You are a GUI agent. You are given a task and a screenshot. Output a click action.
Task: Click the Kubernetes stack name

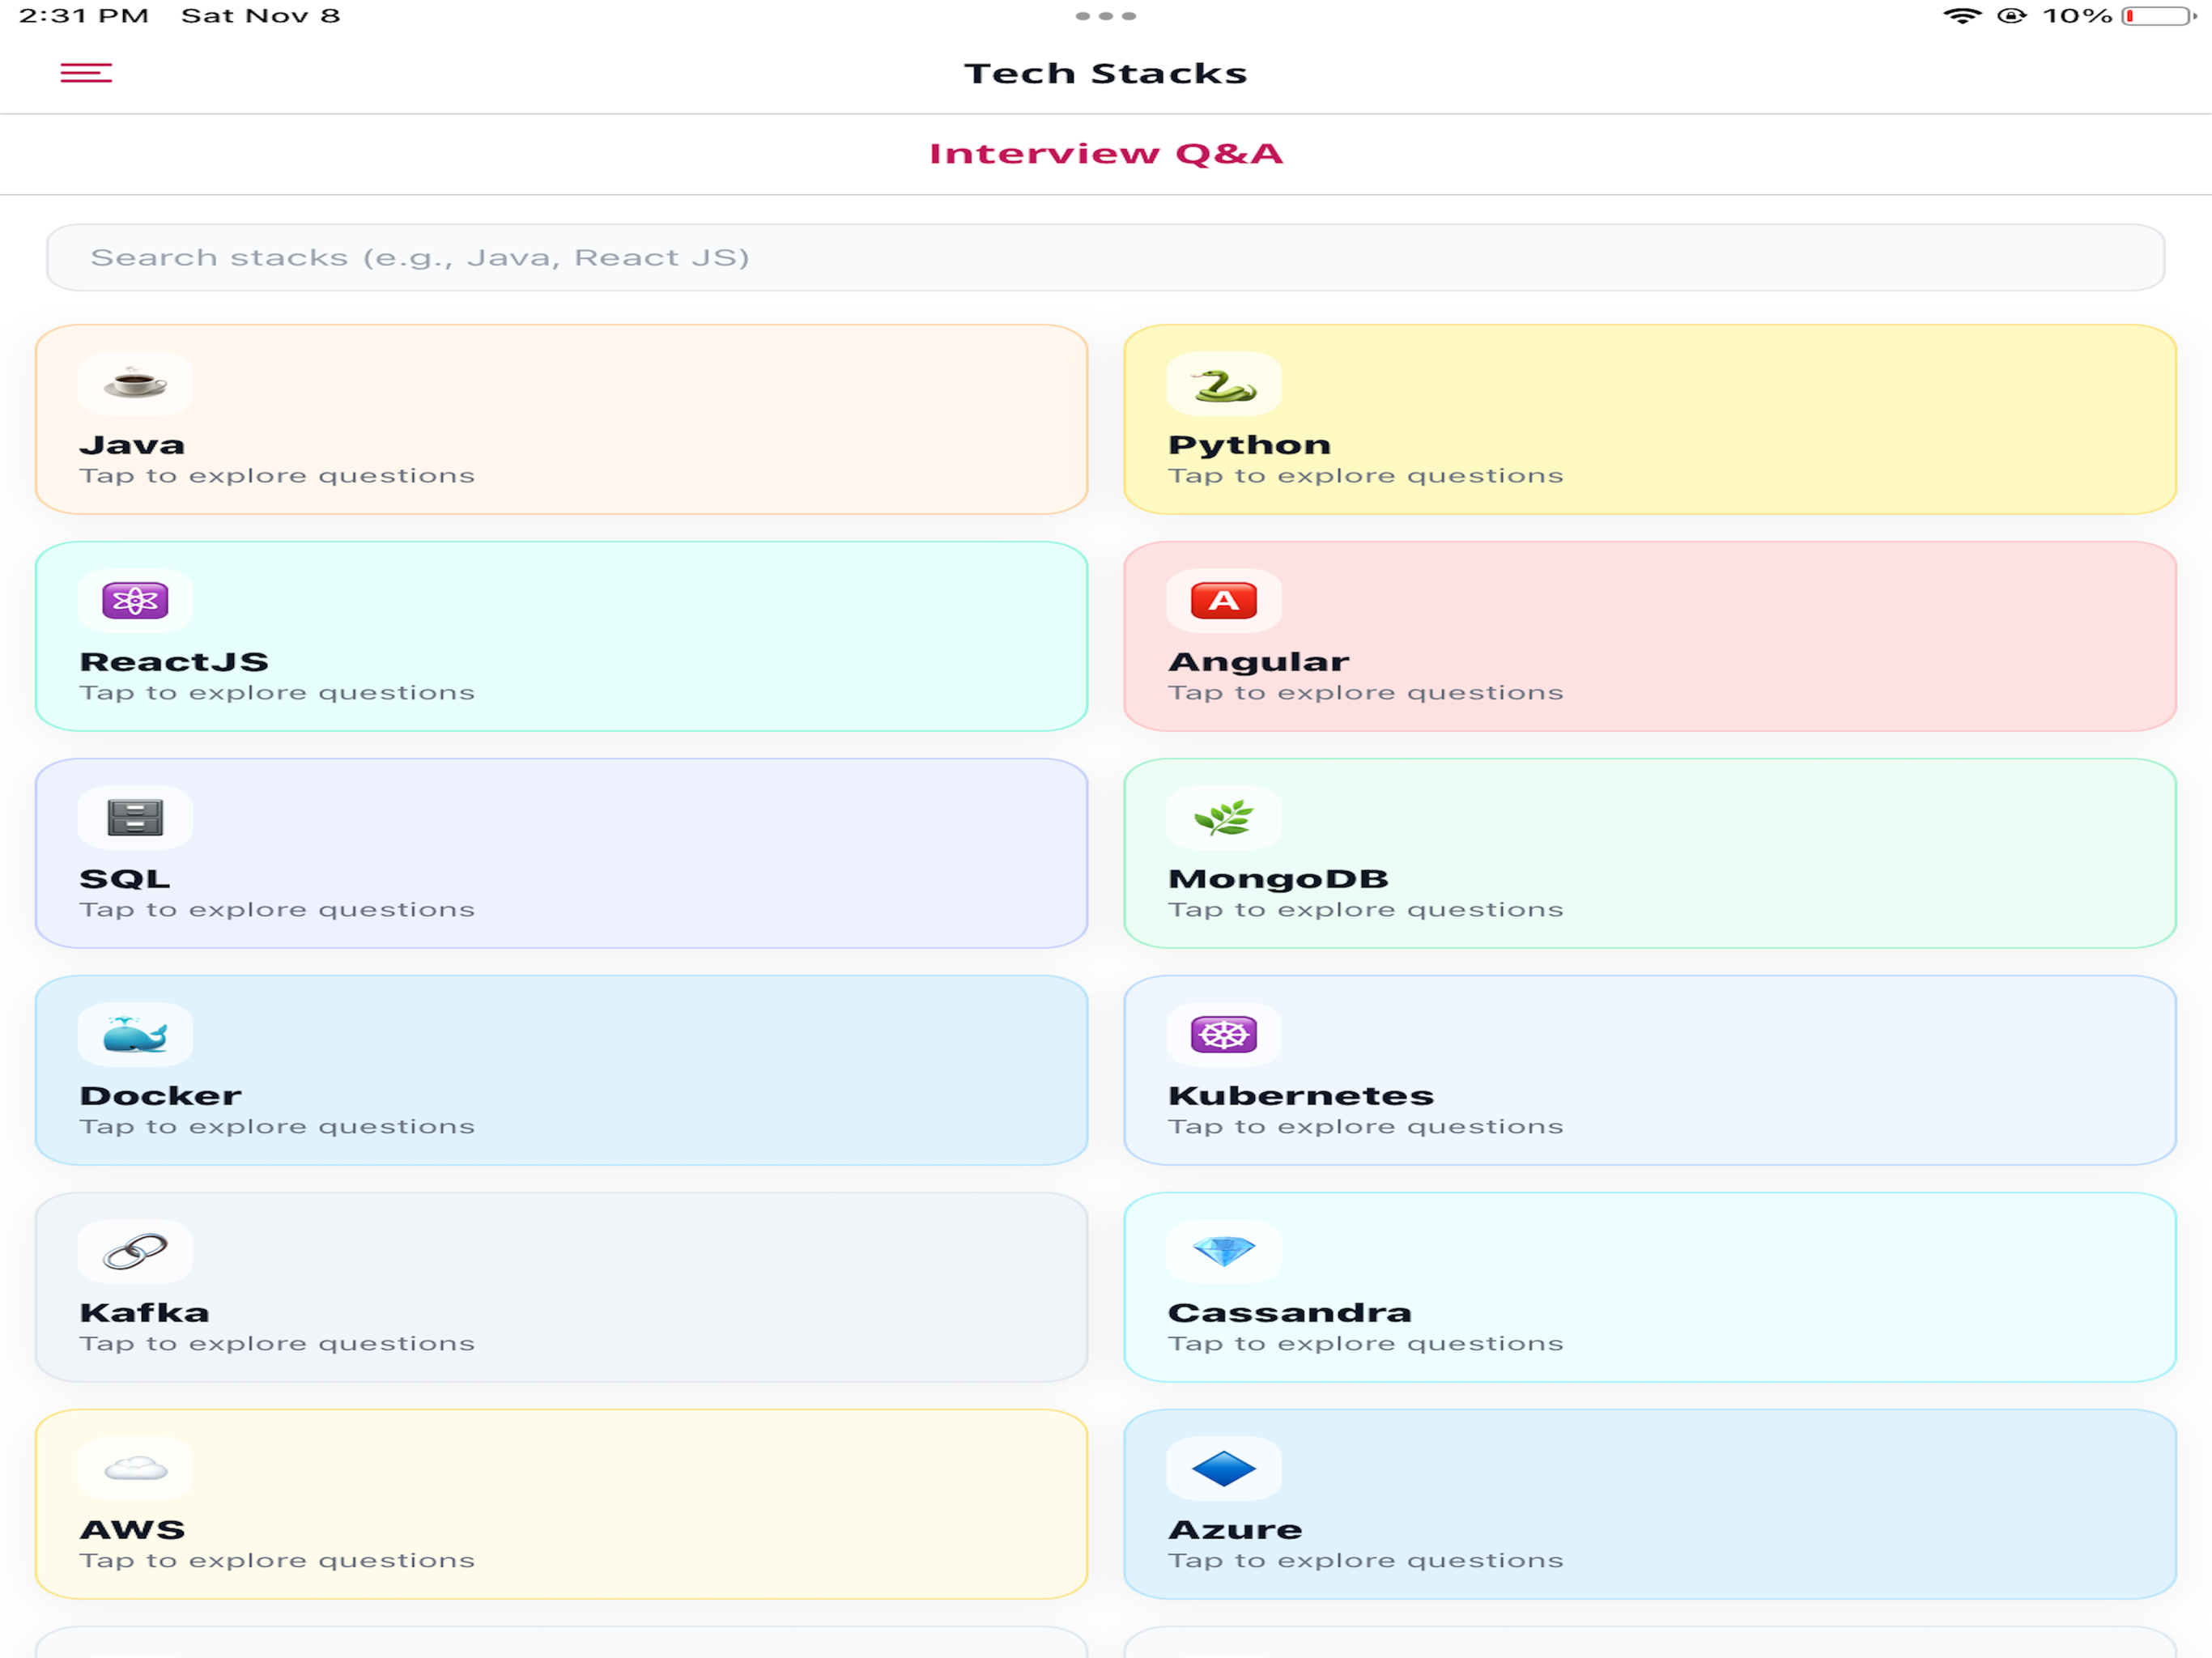pyautogui.click(x=1301, y=1096)
